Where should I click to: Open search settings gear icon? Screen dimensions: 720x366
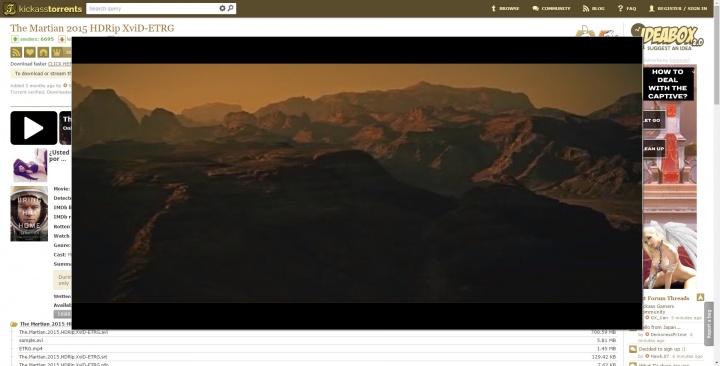coord(222,8)
